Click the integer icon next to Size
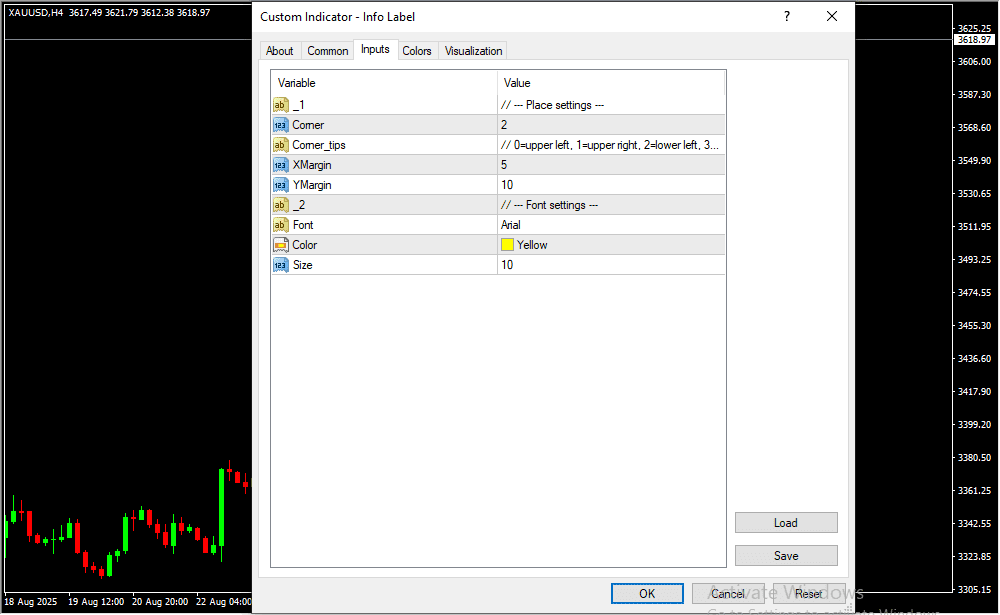Screen dimensions: 1000x615 coord(280,265)
